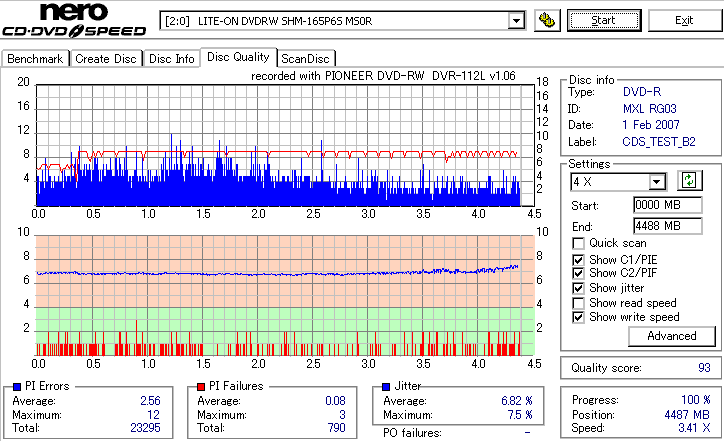The height and width of the screenshot is (441, 724).
Task: Click the PI Errors average 2.56
Action: click(151, 401)
